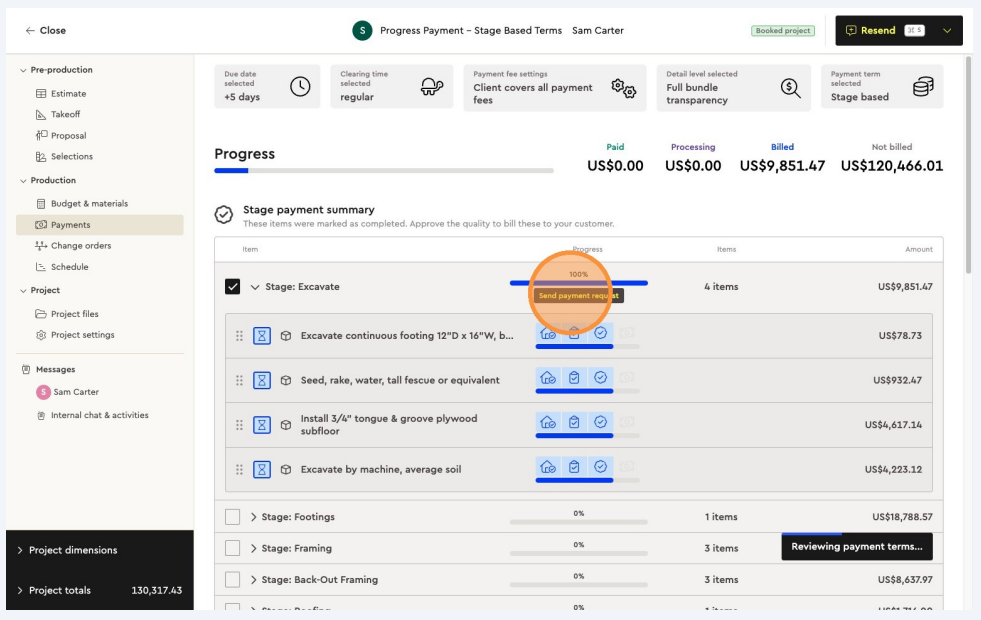Go to Budget & materials page
This screenshot has height=620, width=981.
pos(89,204)
